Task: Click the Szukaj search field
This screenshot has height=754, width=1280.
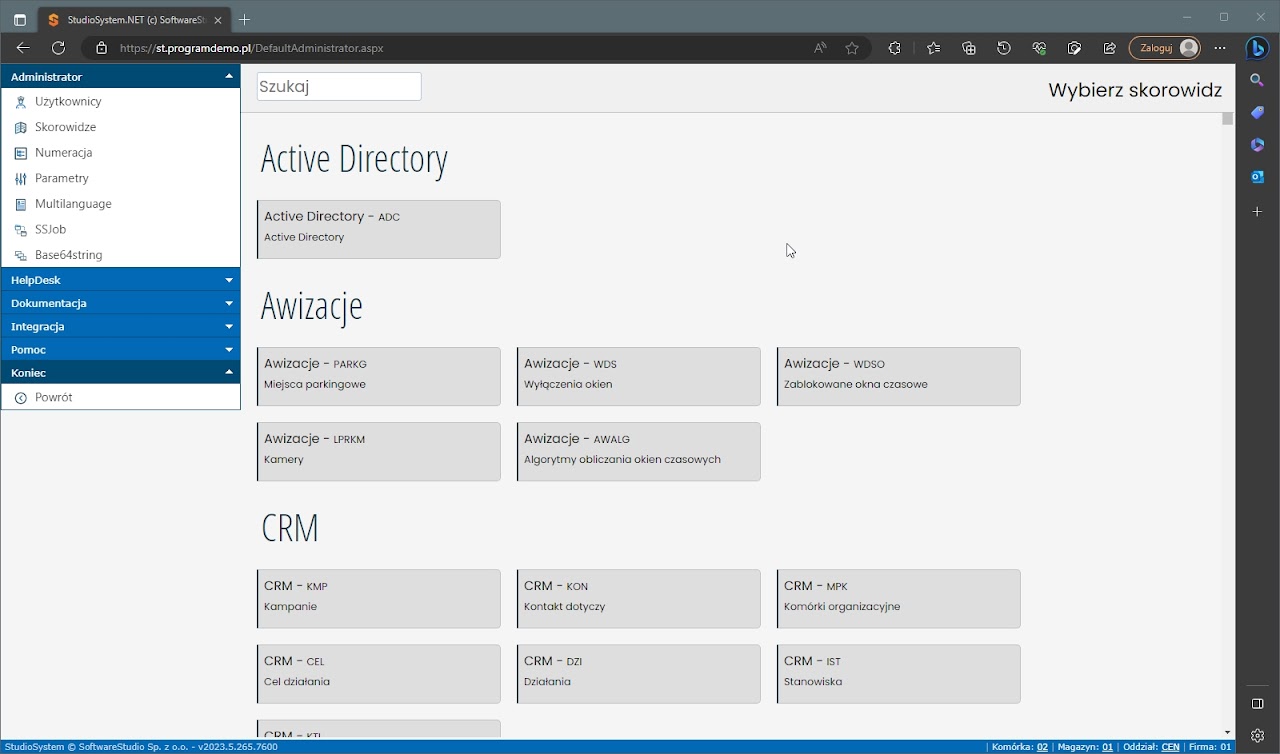Action: point(339,86)
